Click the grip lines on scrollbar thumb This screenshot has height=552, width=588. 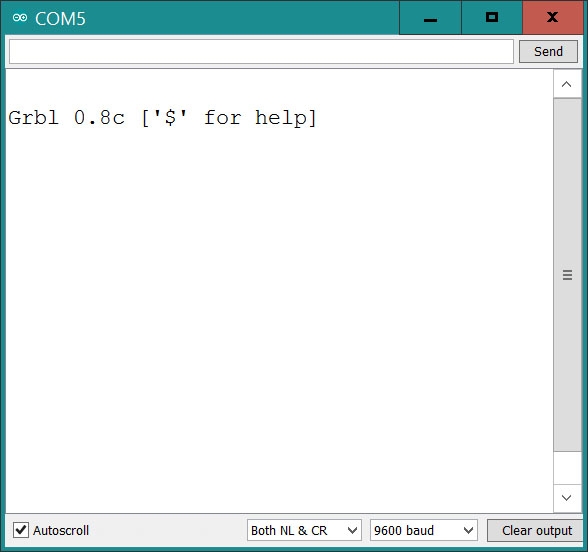coord(567,275)
